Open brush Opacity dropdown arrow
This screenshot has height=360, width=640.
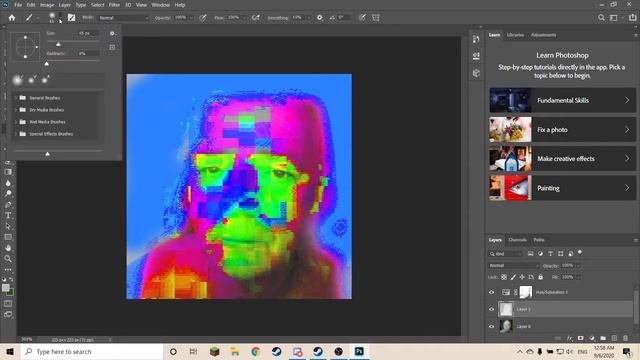(191, 18)
